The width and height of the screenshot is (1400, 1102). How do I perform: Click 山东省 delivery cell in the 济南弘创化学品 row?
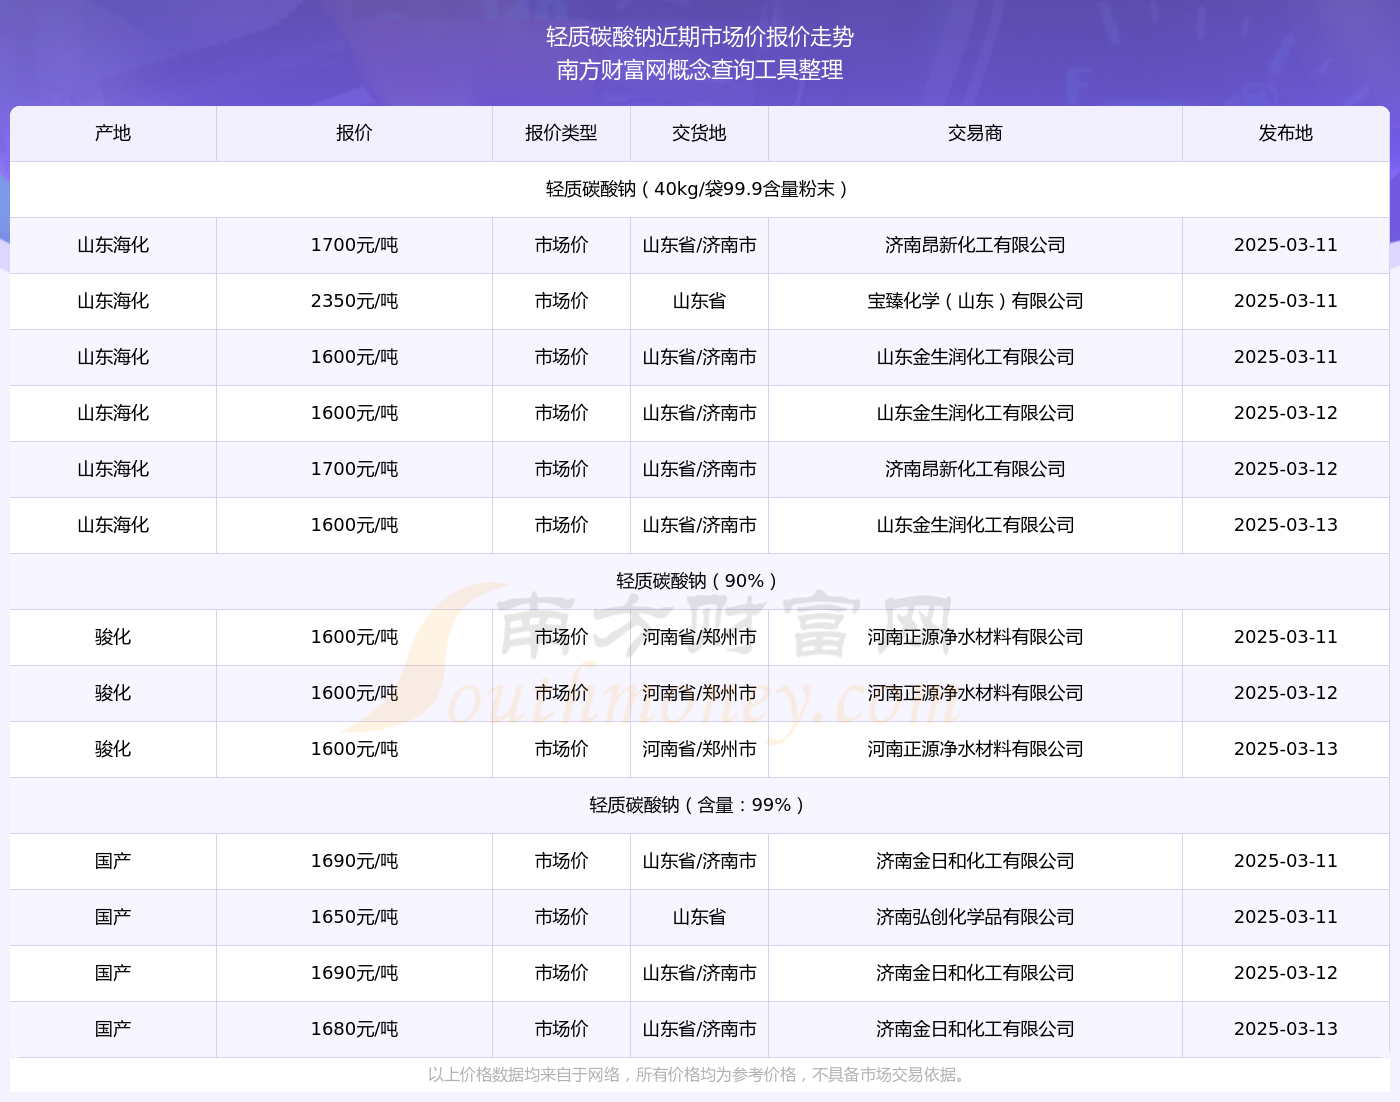[x=699, y=917]
